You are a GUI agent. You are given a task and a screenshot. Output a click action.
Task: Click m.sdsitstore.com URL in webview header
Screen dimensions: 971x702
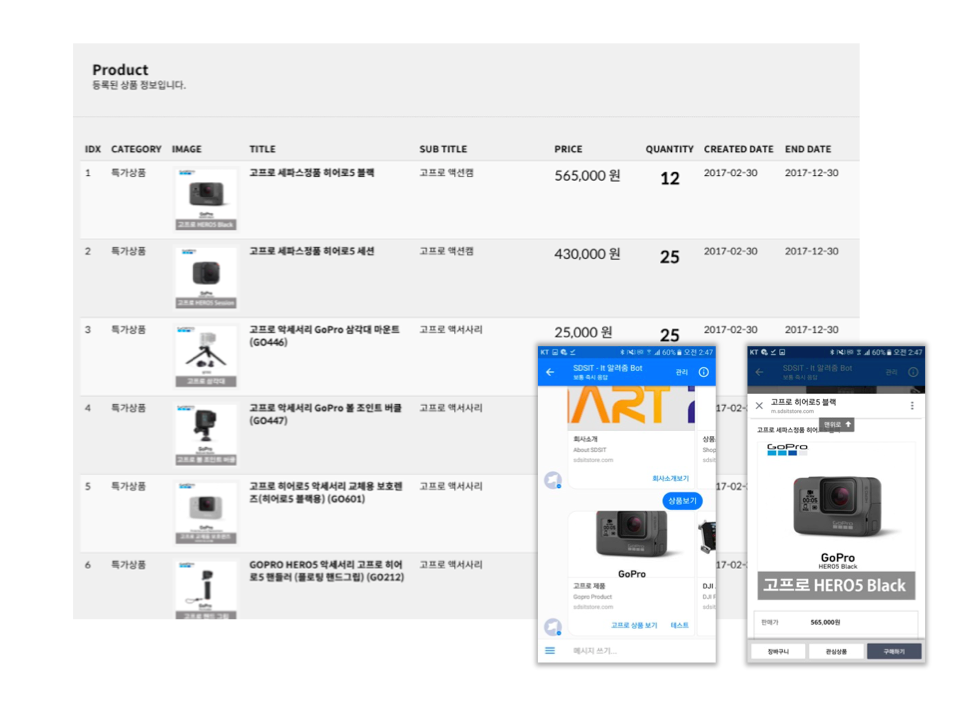(792, 412)
